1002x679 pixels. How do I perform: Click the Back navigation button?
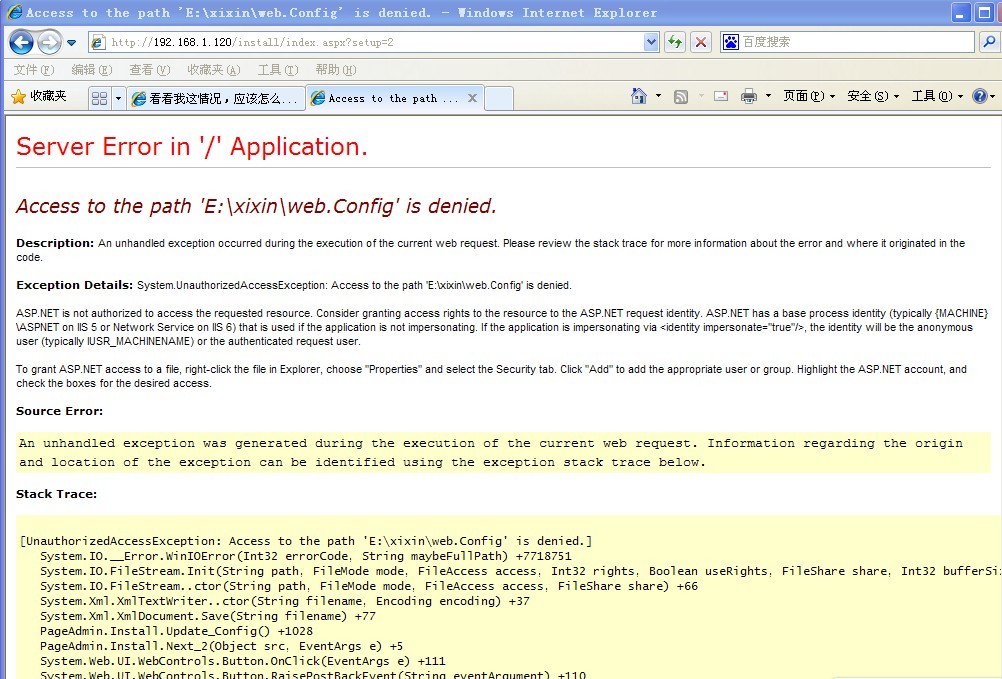(x=22, y=43)
